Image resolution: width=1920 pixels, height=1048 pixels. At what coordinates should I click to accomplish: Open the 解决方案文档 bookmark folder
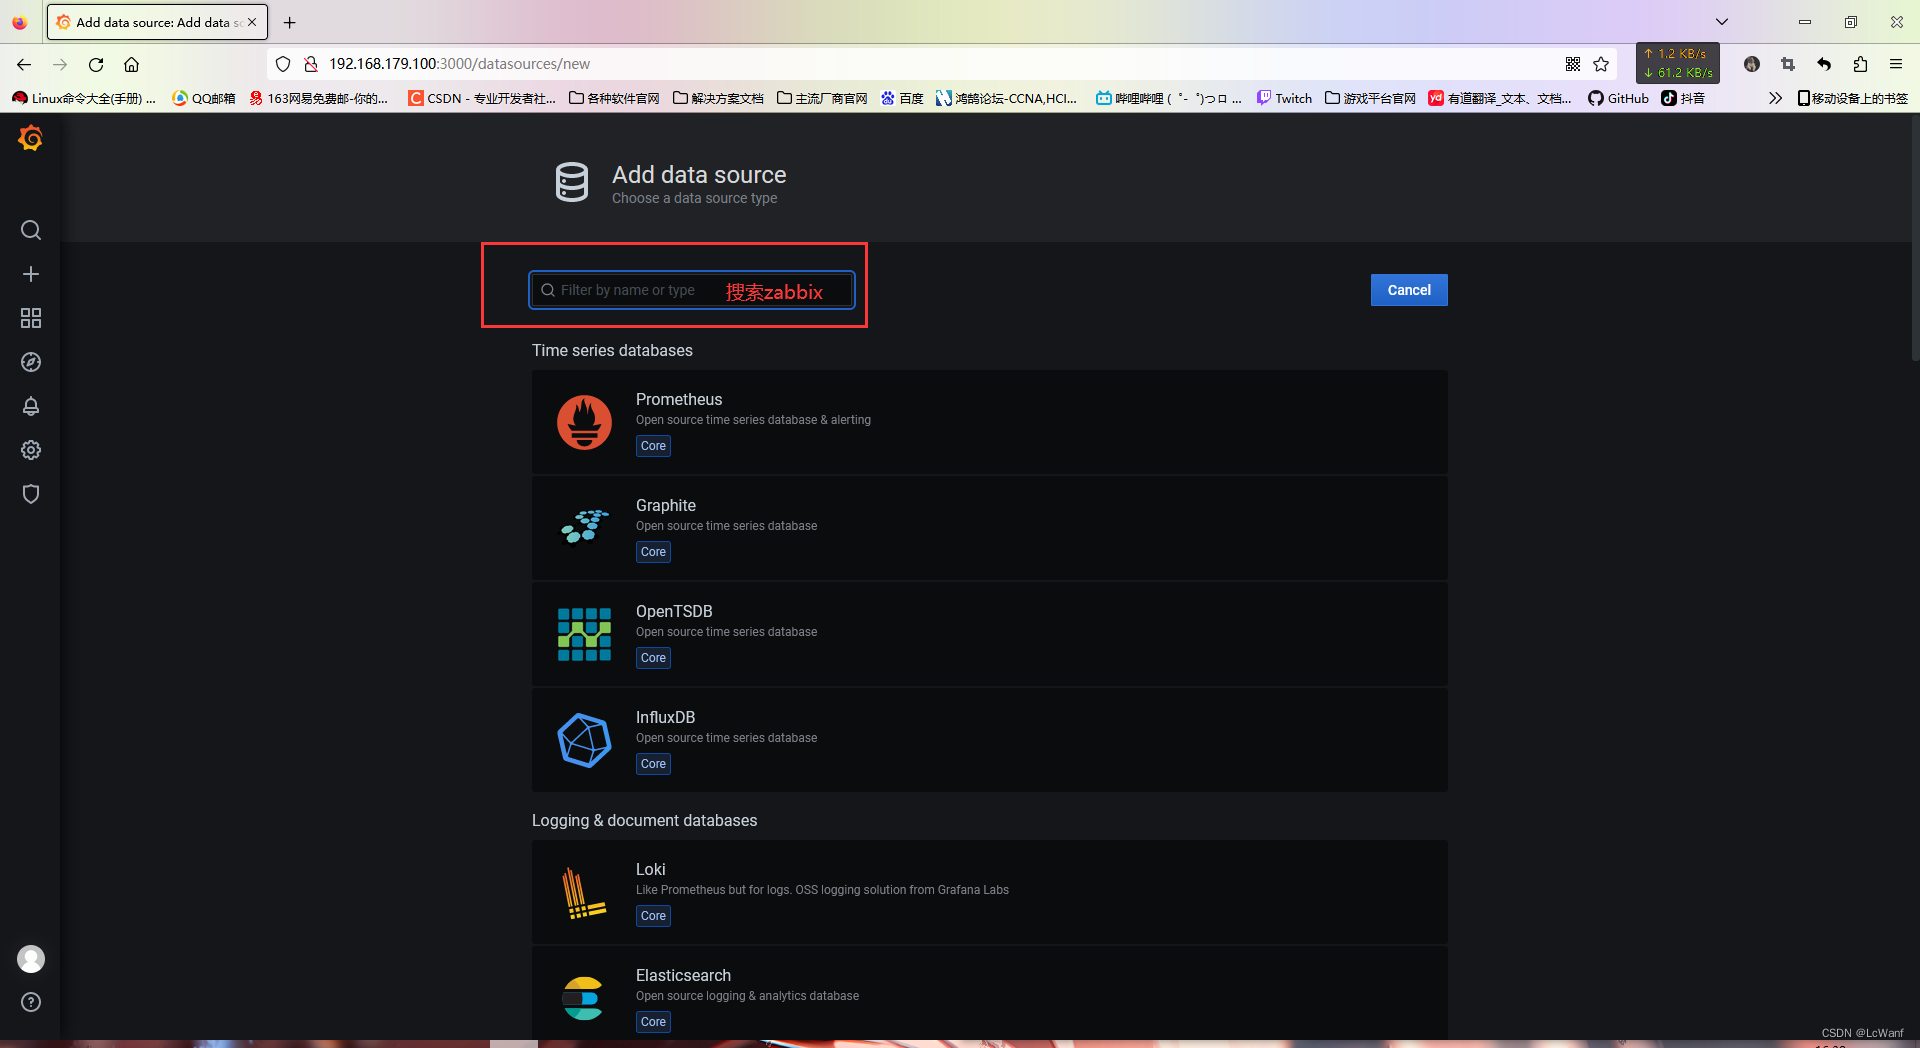coord(718,98)
